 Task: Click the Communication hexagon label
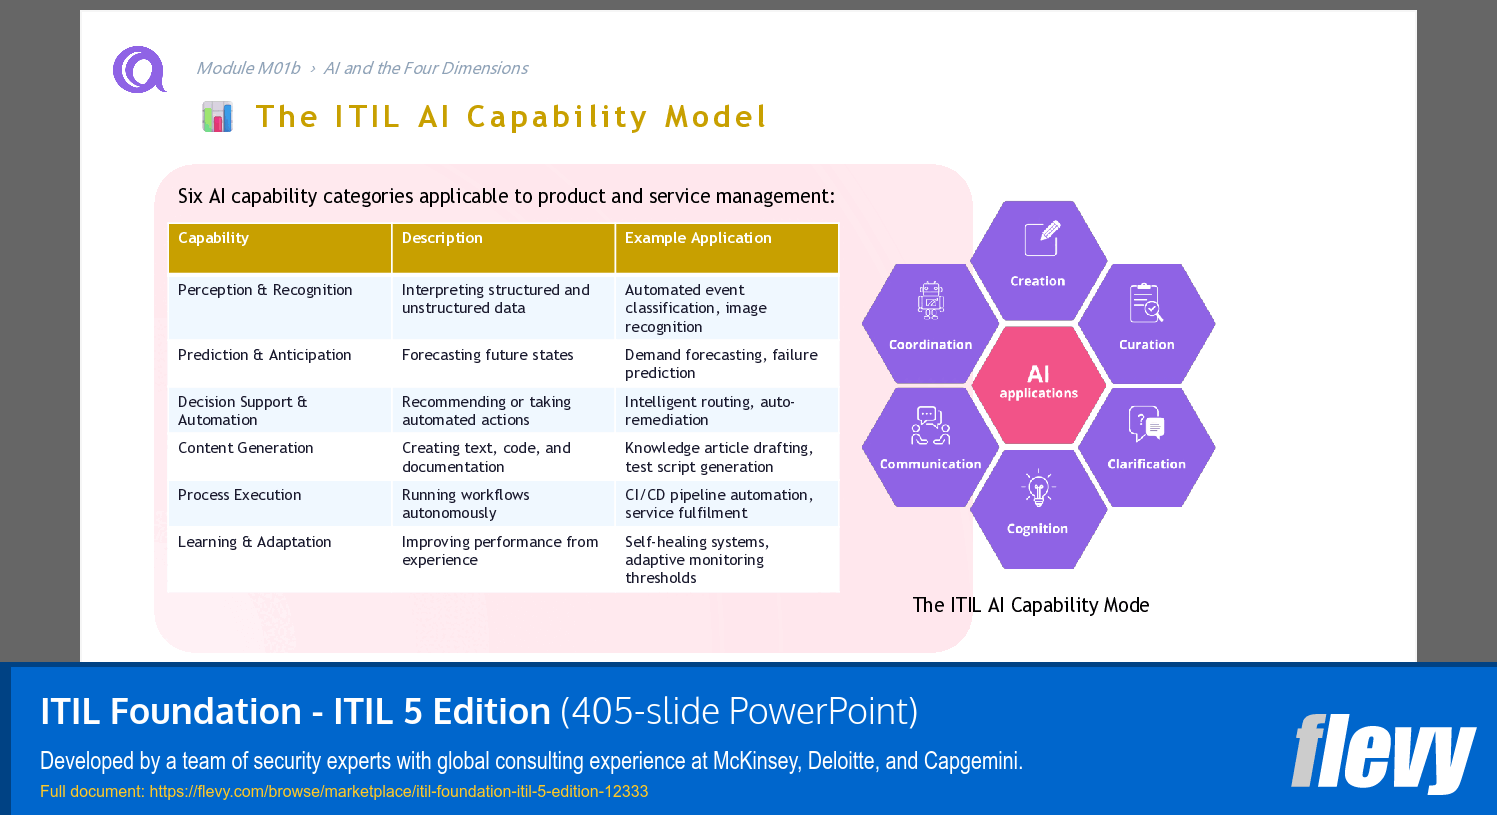coord(931,464)
